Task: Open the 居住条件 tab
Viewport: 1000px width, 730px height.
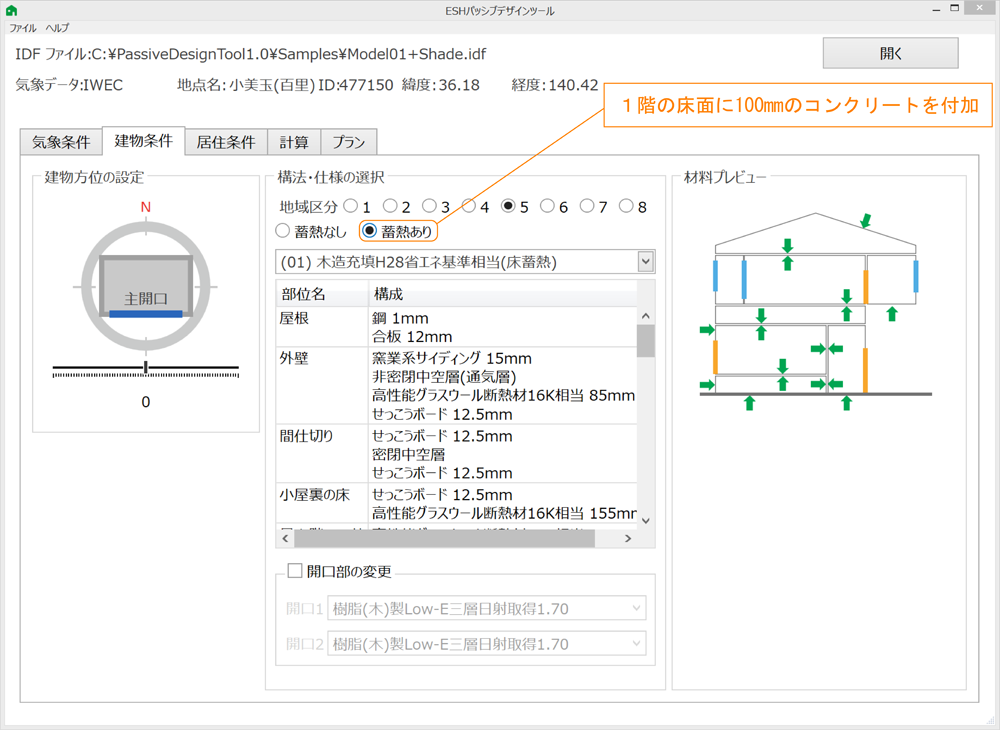Action: 226,142
